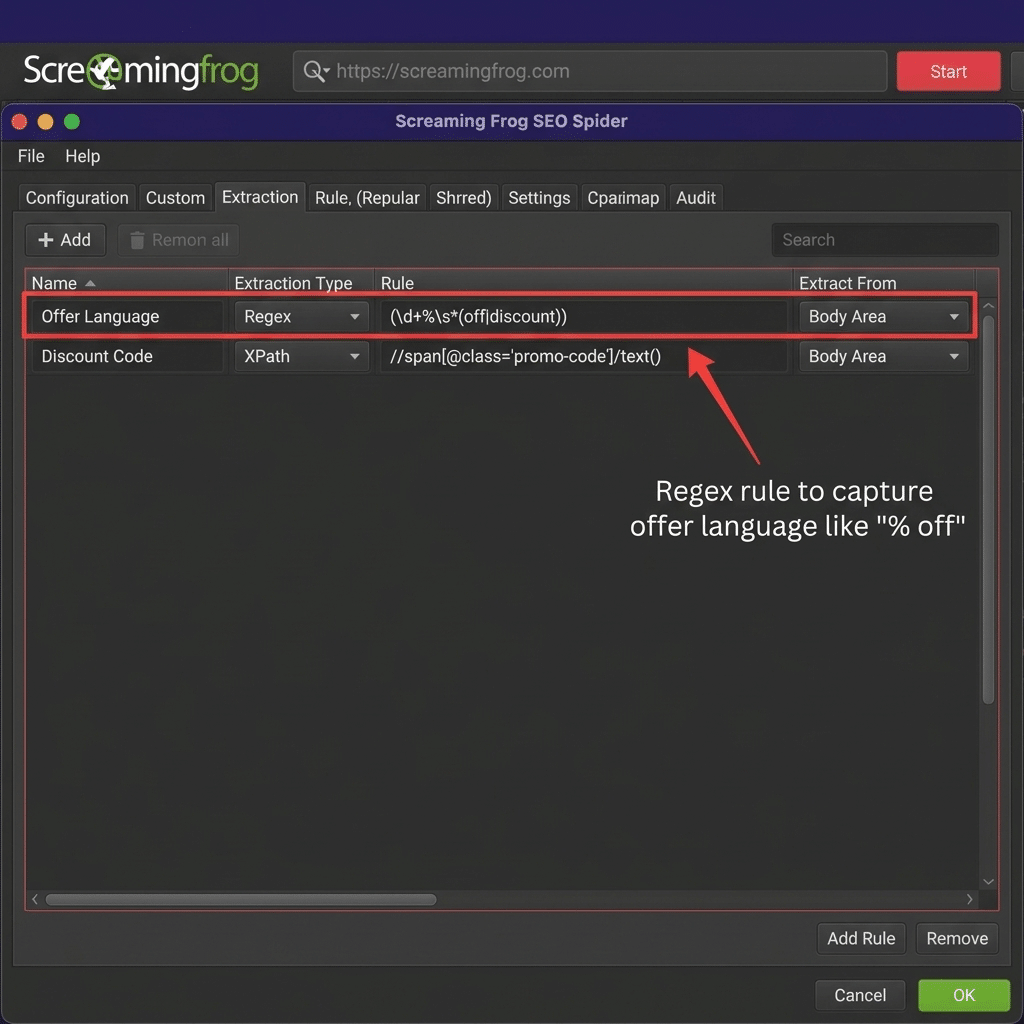Click the Offer Language name field
1024x1024 pixels.
click(x=127, y=317)
